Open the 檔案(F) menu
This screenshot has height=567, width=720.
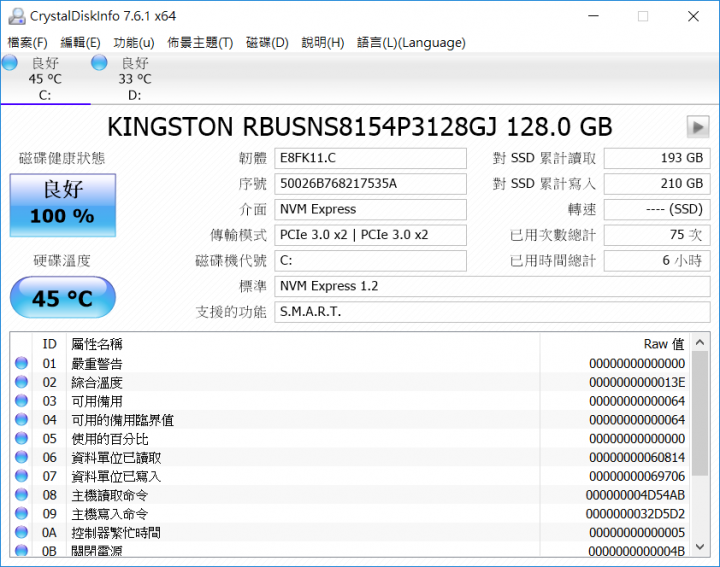click(28, 43)
